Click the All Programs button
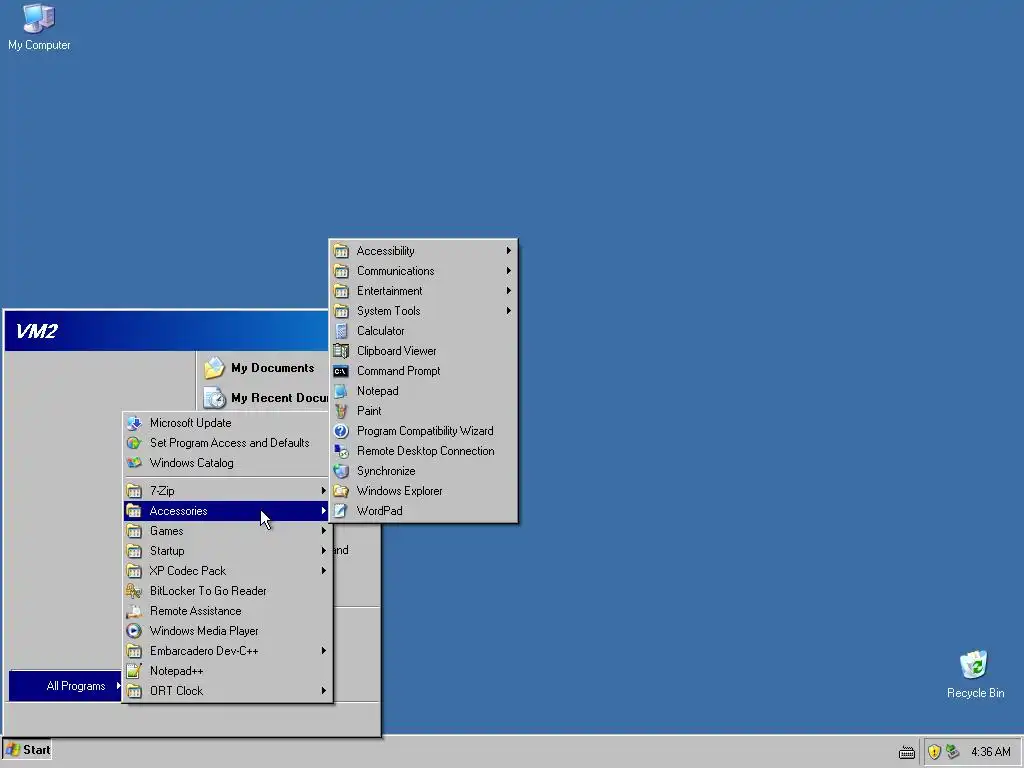The height and width of the screenshot is (768, 1024). click(65, 686)
